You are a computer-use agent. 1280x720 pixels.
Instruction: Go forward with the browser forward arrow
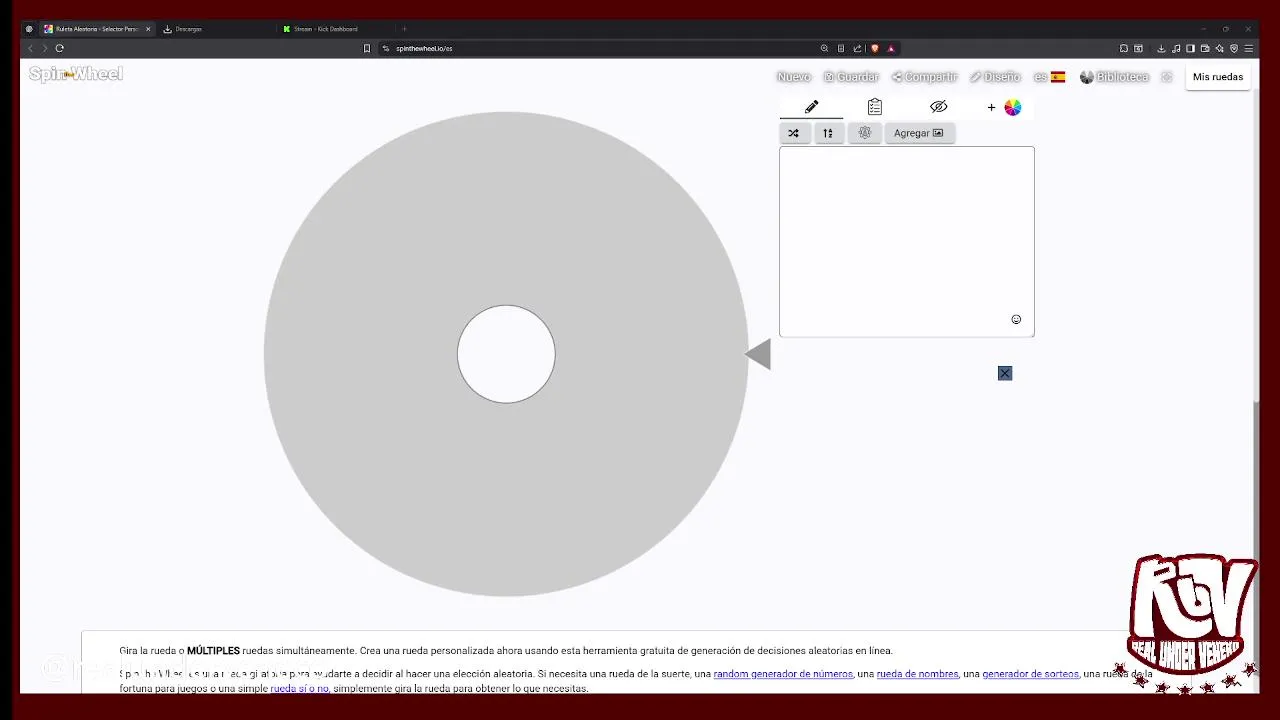[x=44, y=48]
